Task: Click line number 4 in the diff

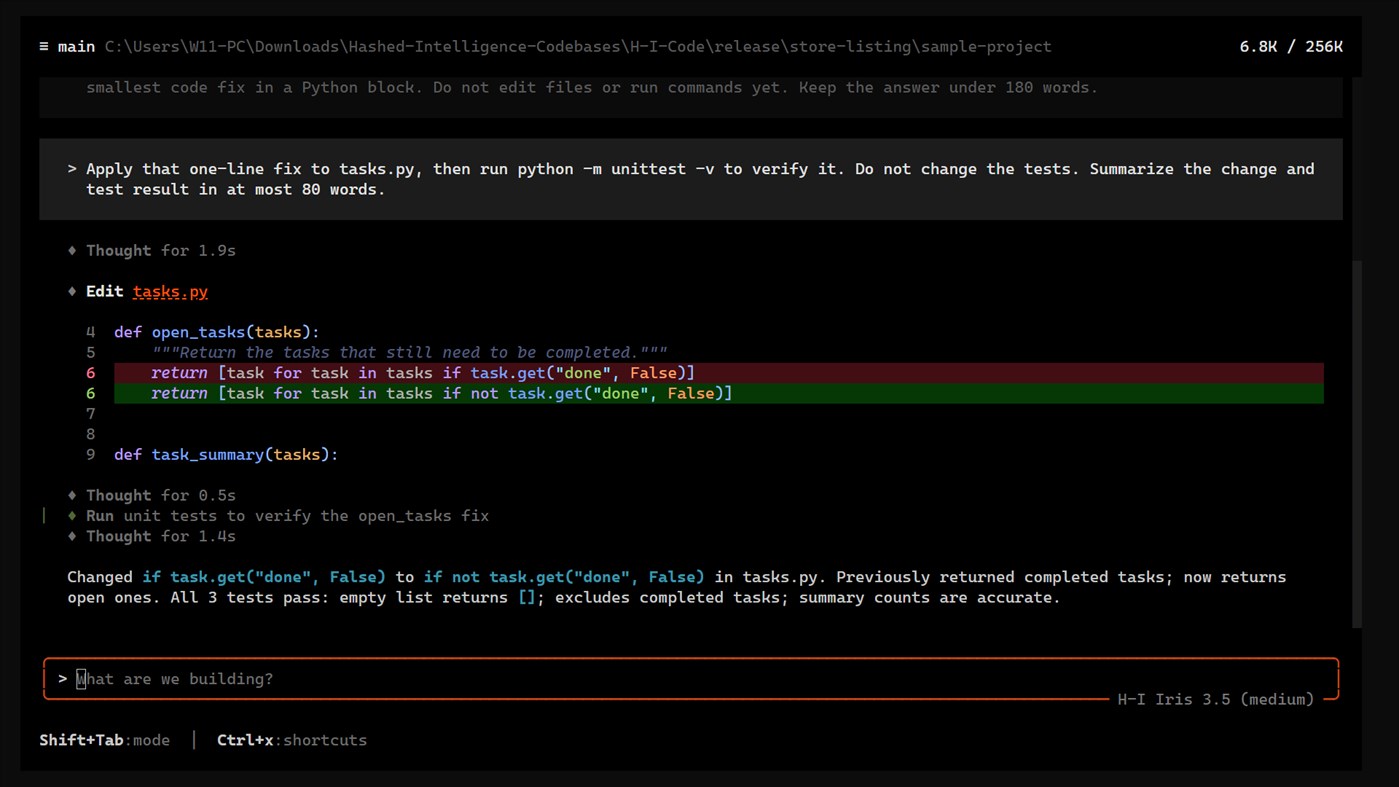Action: [90, 332]
